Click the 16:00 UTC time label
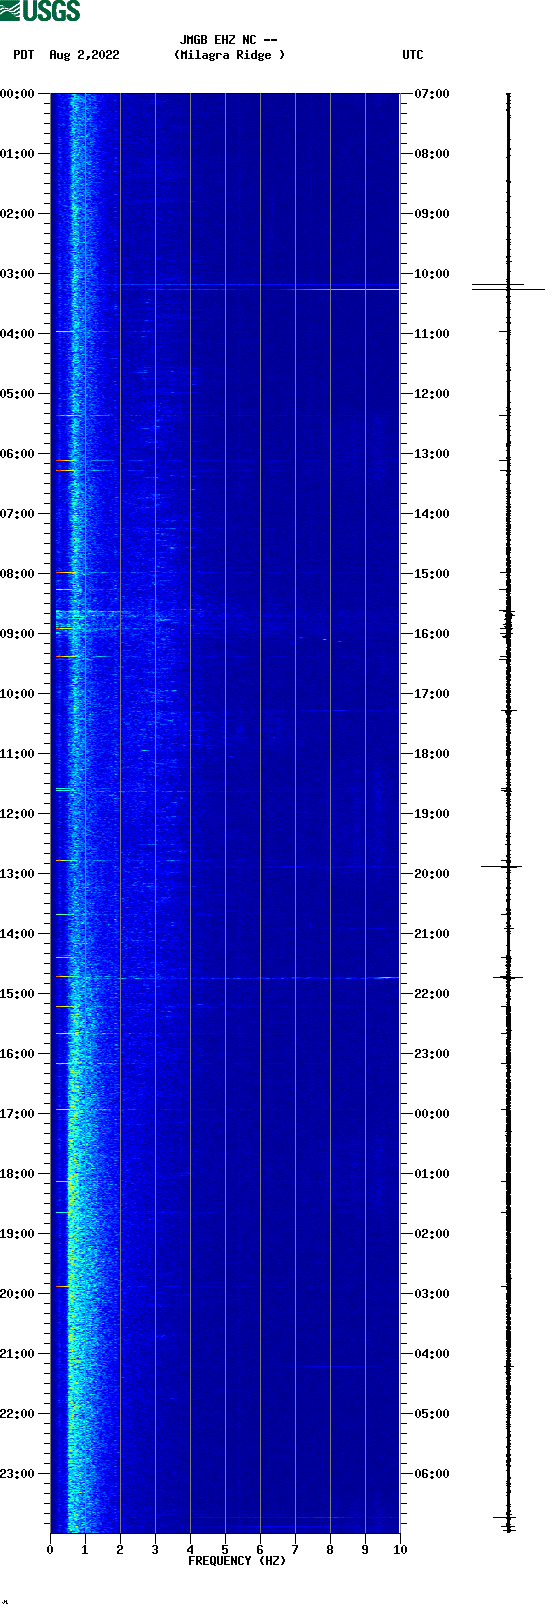This screenshot has width=552, height=1613. (432, 634)
